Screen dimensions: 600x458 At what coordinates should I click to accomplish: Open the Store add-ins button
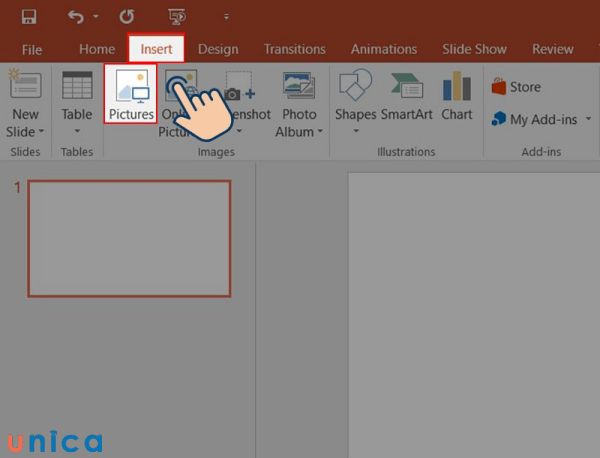click(517, 87)
